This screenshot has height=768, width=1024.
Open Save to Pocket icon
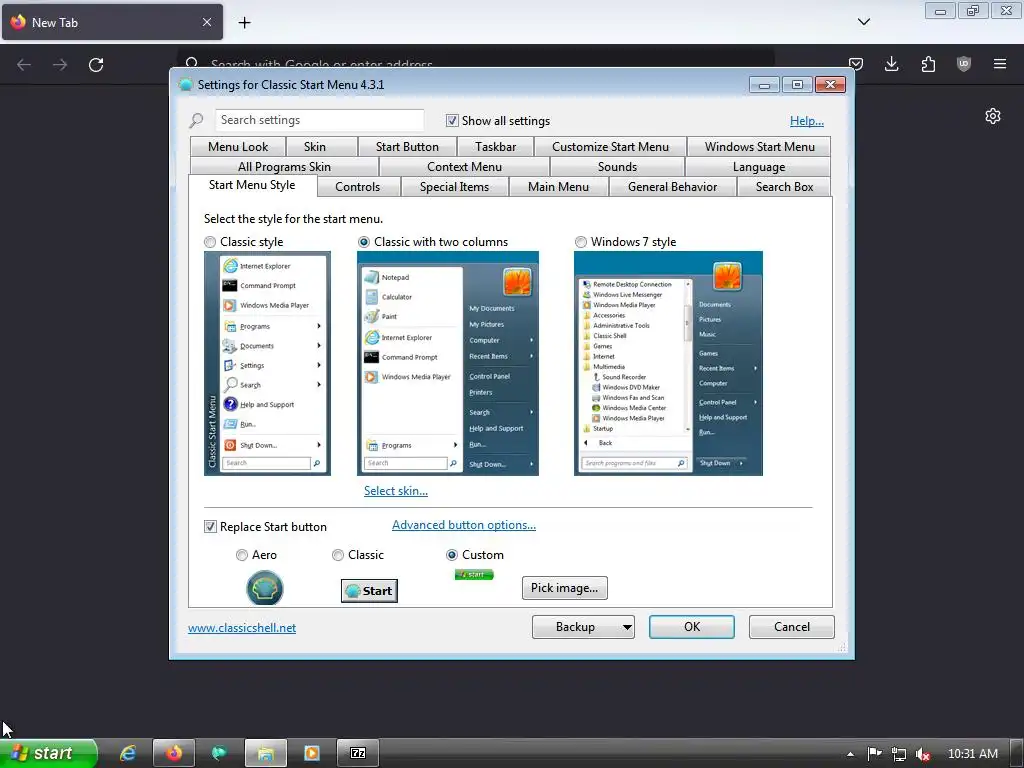pos(856,64)
